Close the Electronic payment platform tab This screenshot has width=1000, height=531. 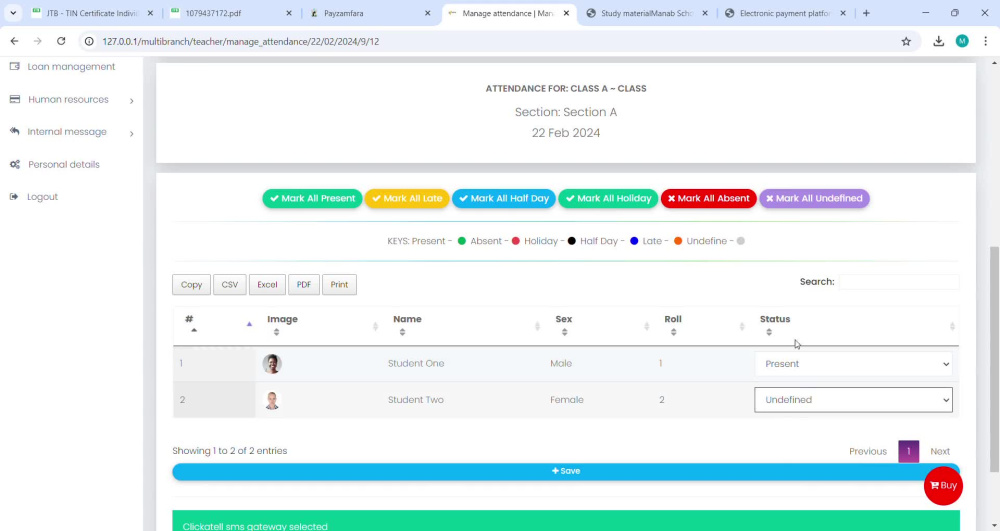[x=843, y=13]
